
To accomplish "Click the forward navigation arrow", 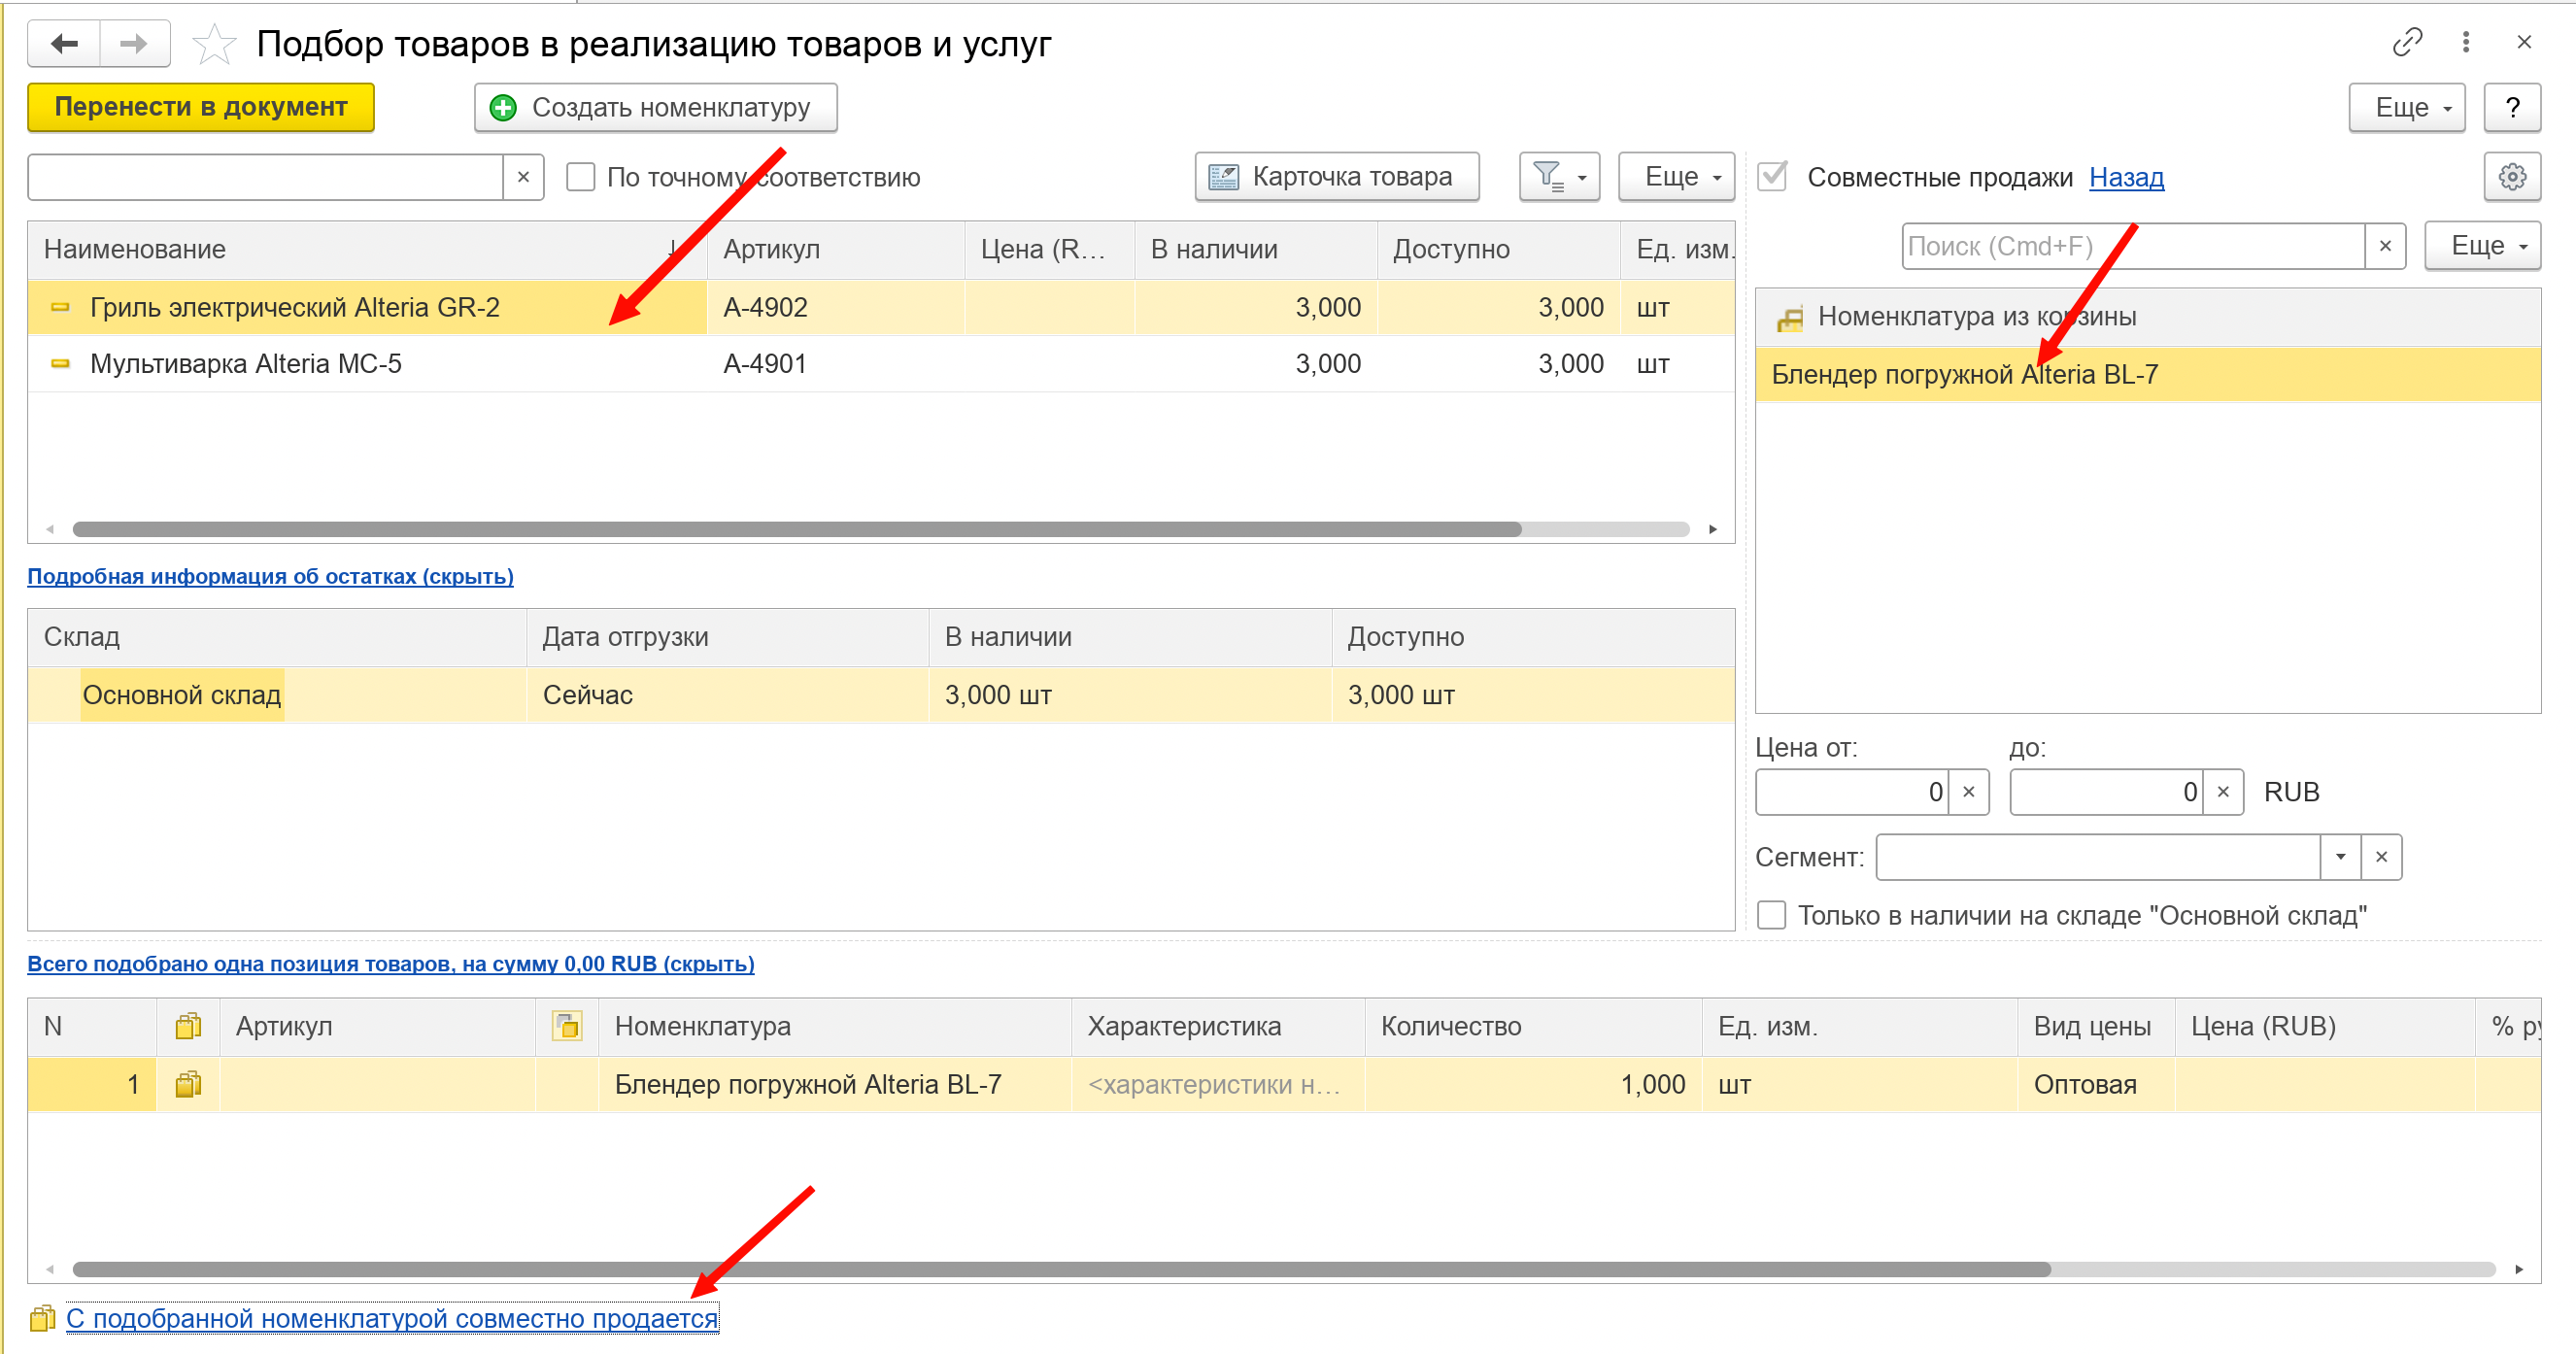I will point(134,44).
